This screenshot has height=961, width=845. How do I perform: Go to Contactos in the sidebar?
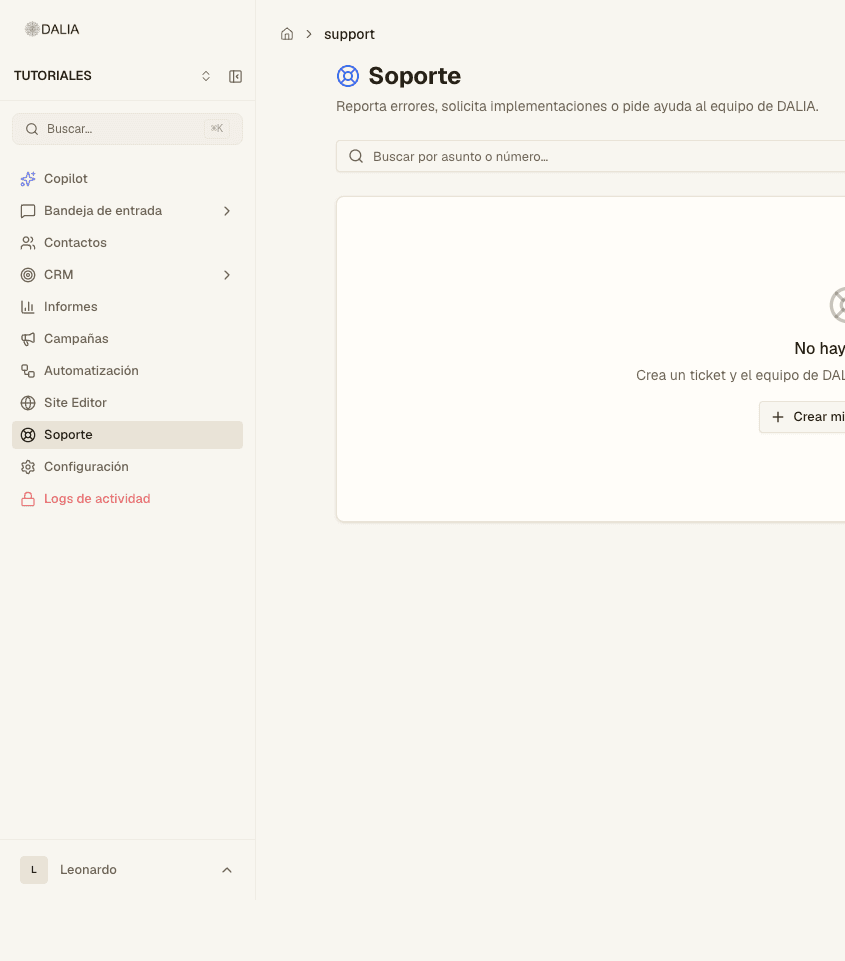pyautogui.click(x=127, y=243)
